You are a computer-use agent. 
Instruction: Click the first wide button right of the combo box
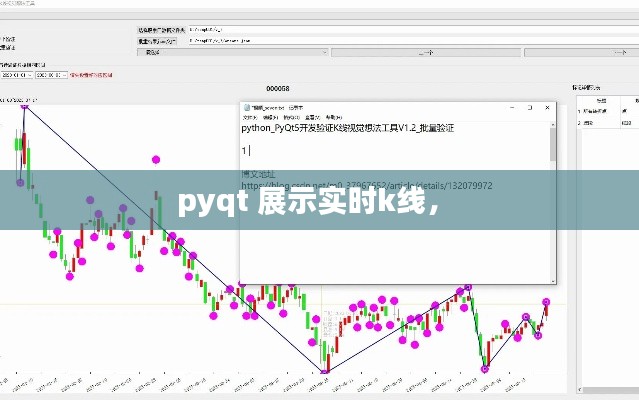click(425, 53)
